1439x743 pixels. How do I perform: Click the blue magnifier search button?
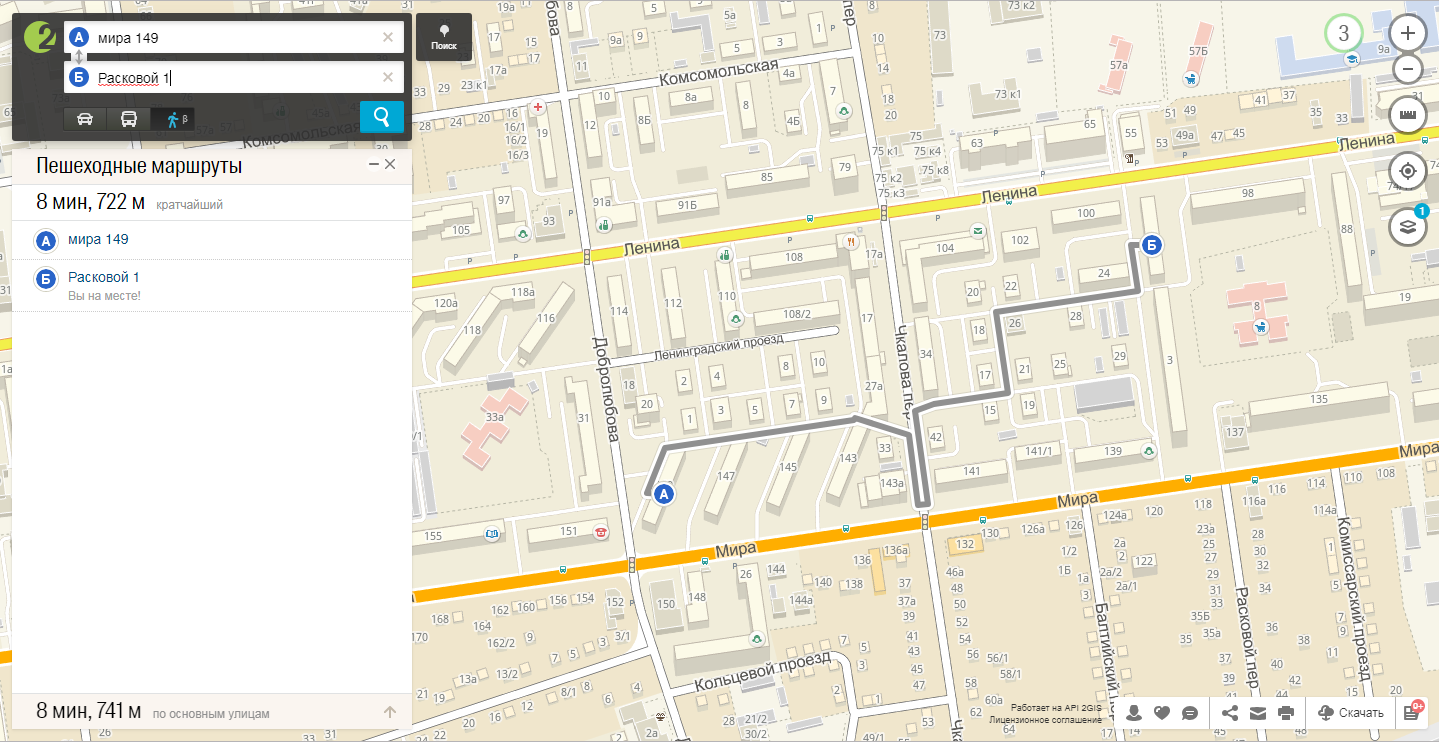coord(382,117)
